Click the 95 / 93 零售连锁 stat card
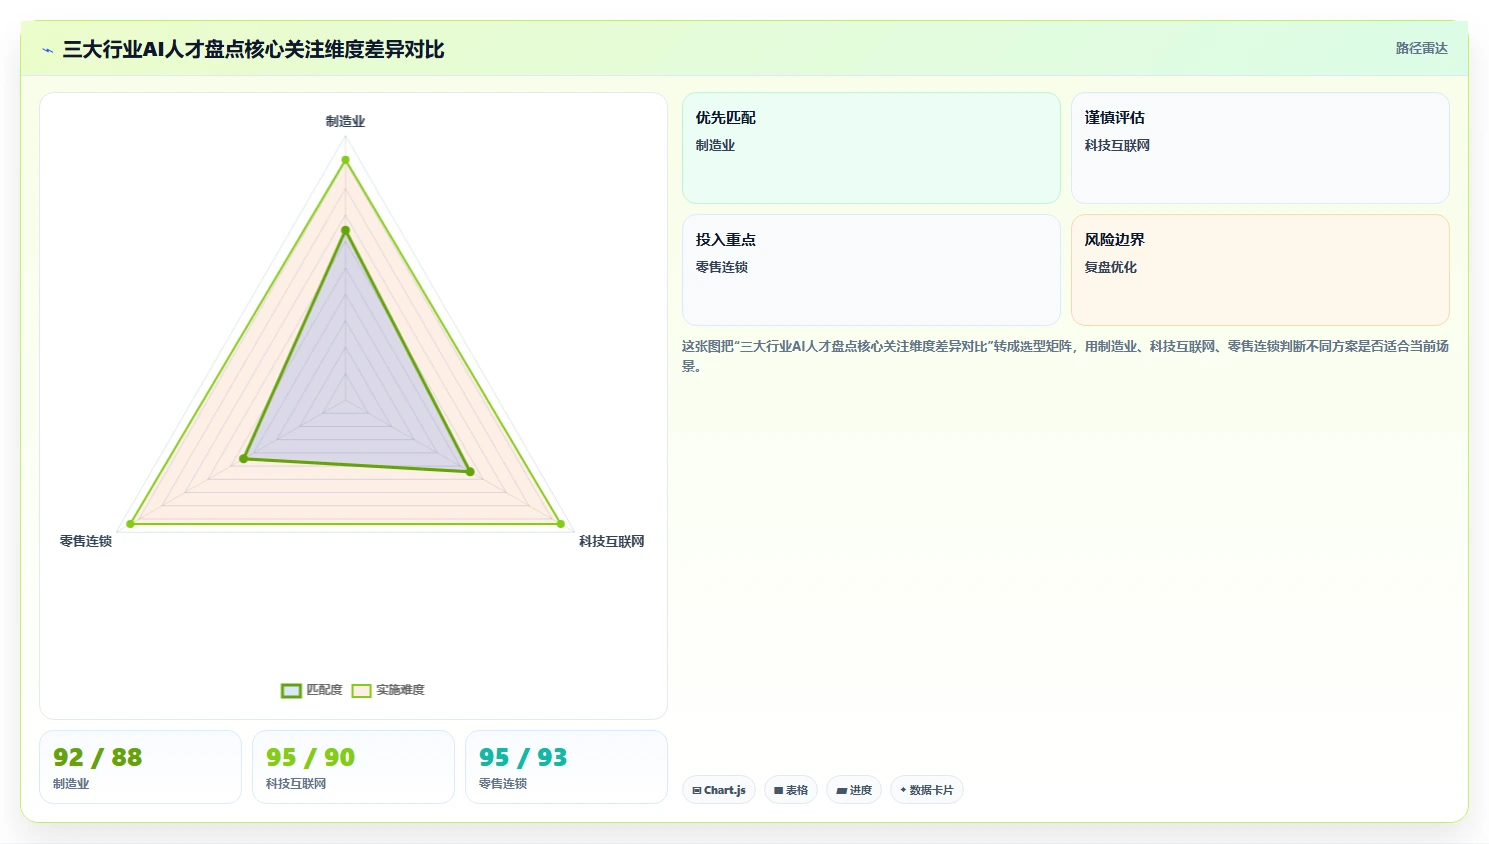Viewport: 1489px width, 844px height. (x=566, y=767)
